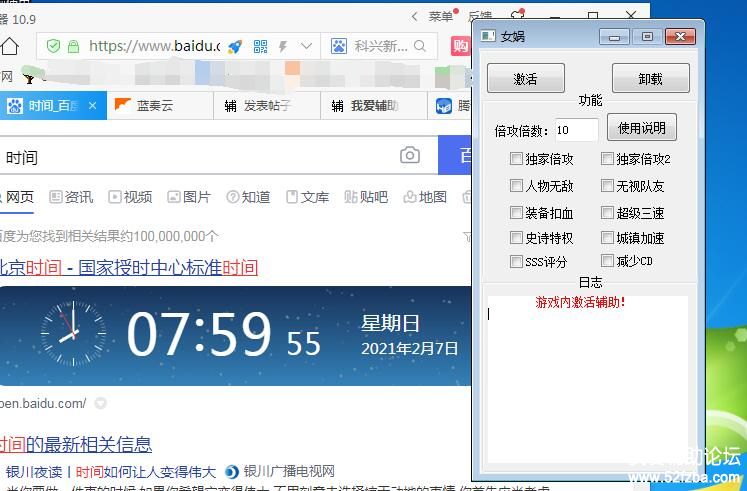Open the 银川夜读 article link
Viewport: 747px width, 491px height.
[111, 471]
